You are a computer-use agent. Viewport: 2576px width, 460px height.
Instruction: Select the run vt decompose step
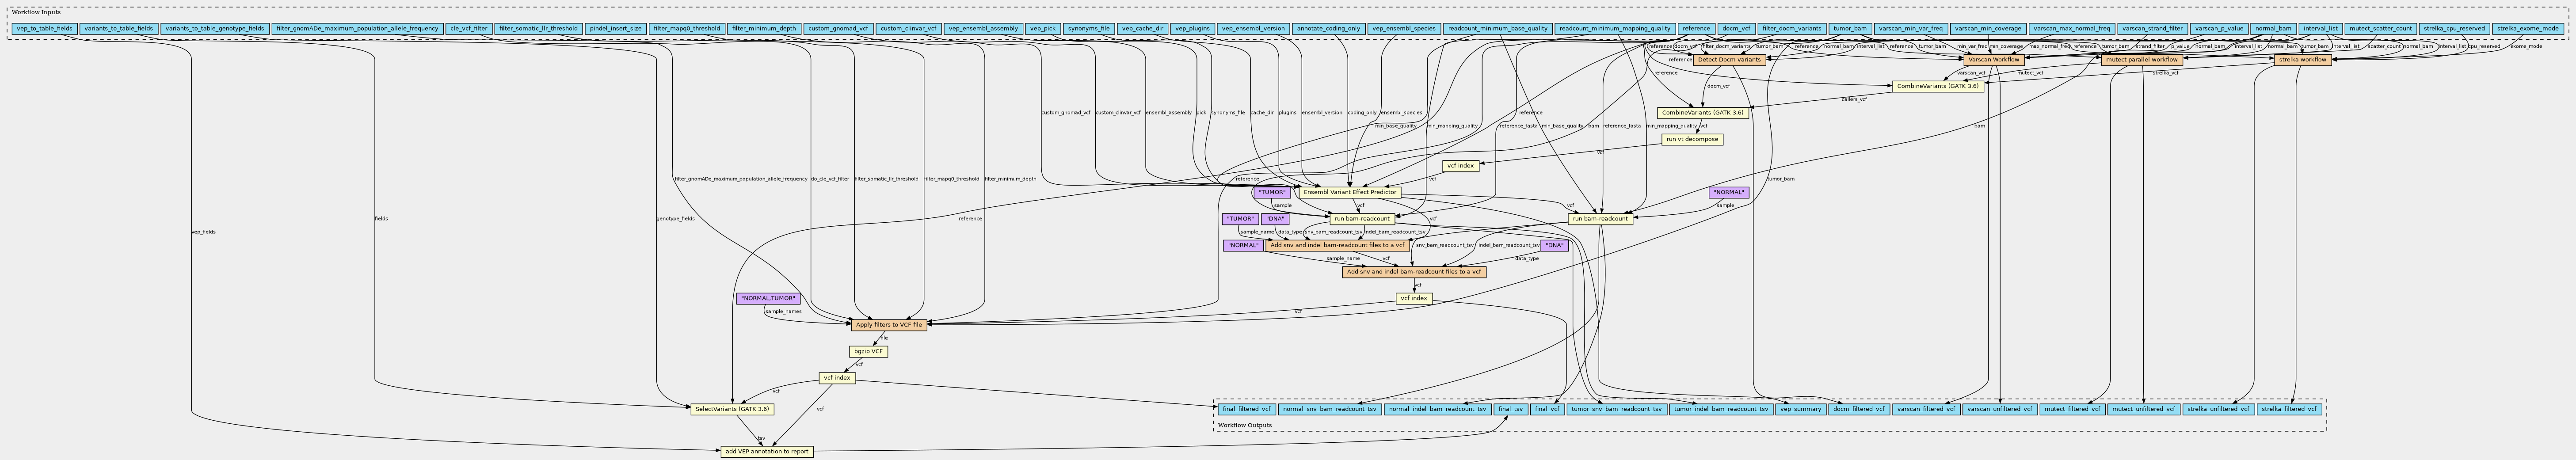pyautogui.click(x=1691, y=139)
